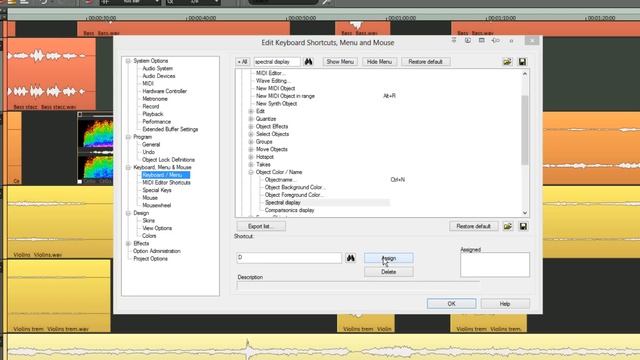This screenshot has height=360, width=640.
Task: Click the Assigned shortcuts list box
Action: 495,265
